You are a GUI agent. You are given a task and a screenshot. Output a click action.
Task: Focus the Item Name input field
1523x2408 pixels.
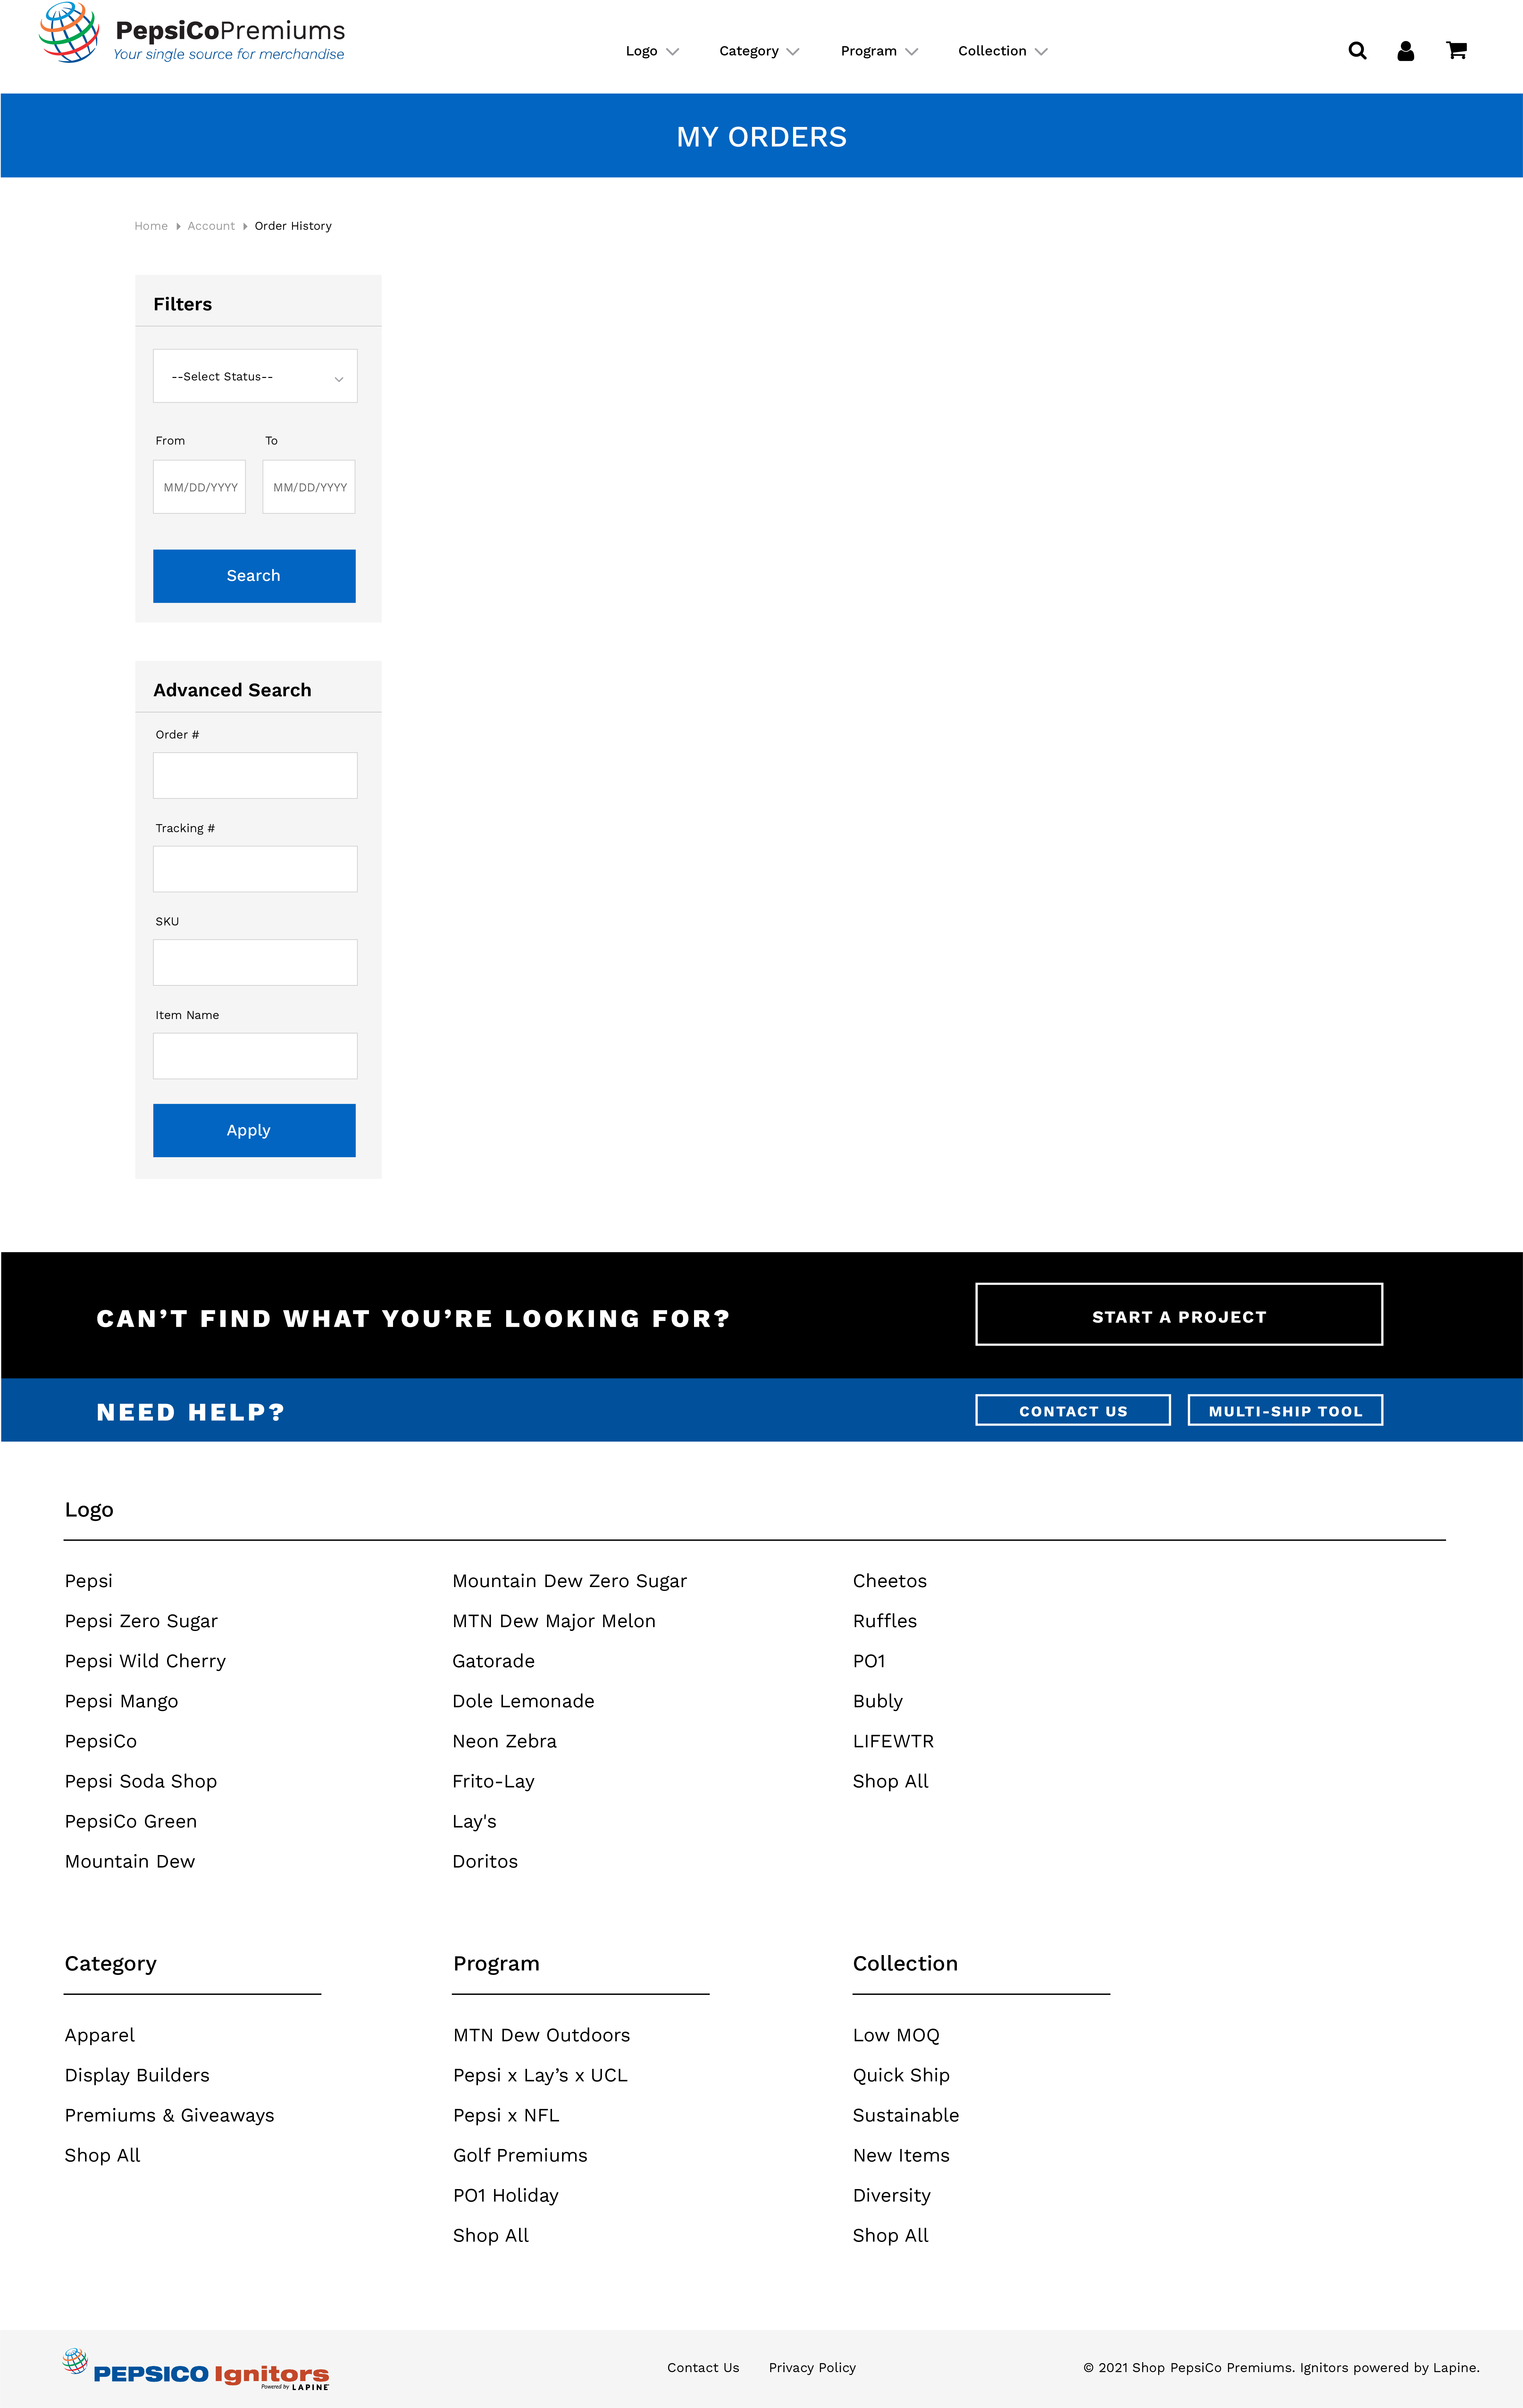click(x=255, y=1056)
